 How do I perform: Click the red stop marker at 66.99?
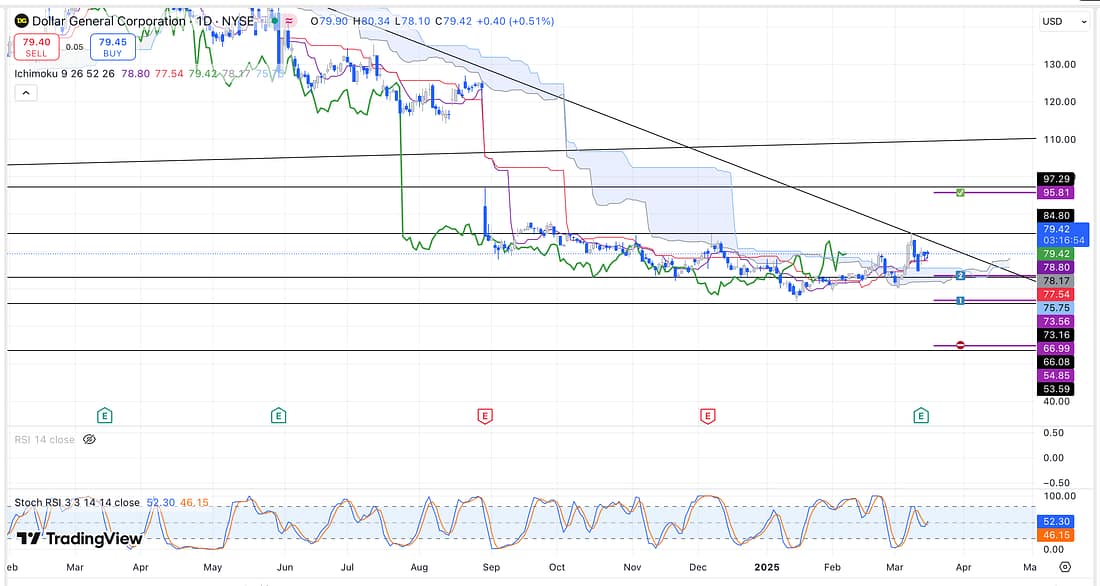[960, 345]
